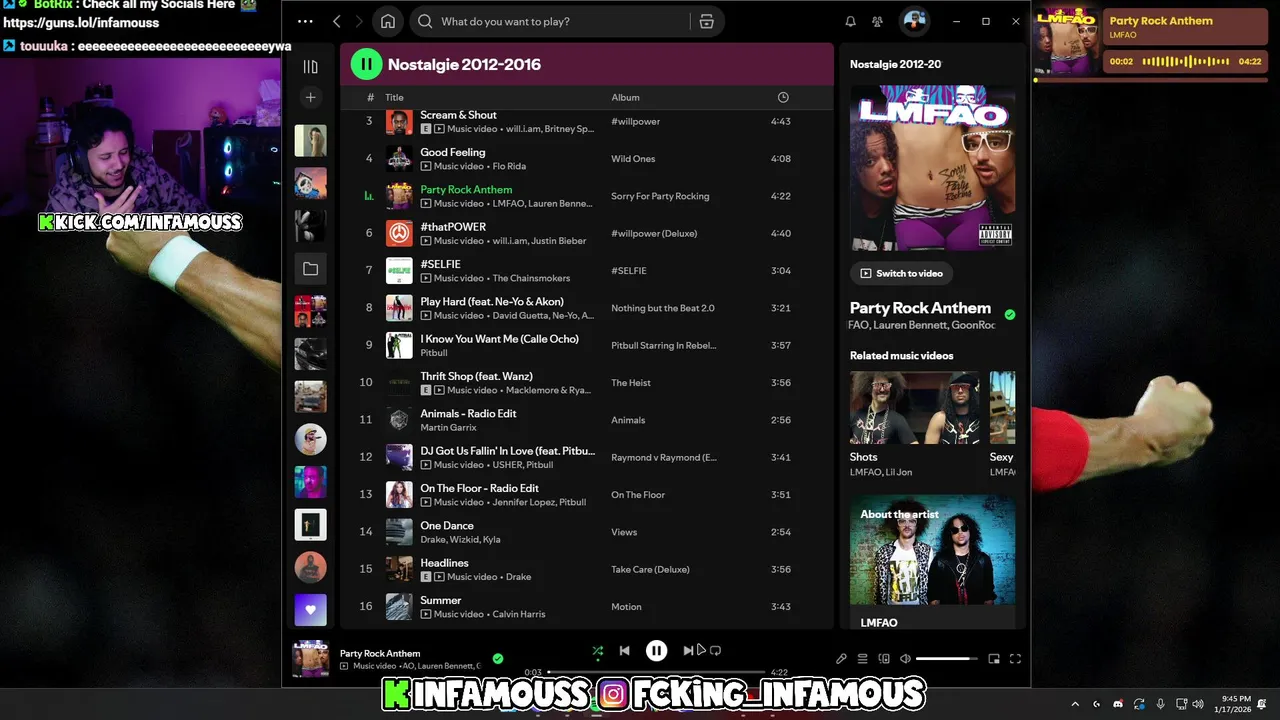Sort tracks by the duration clock column
Image resolution: width=1280 pixels, height=720 pixels.
tap(783, 97)
